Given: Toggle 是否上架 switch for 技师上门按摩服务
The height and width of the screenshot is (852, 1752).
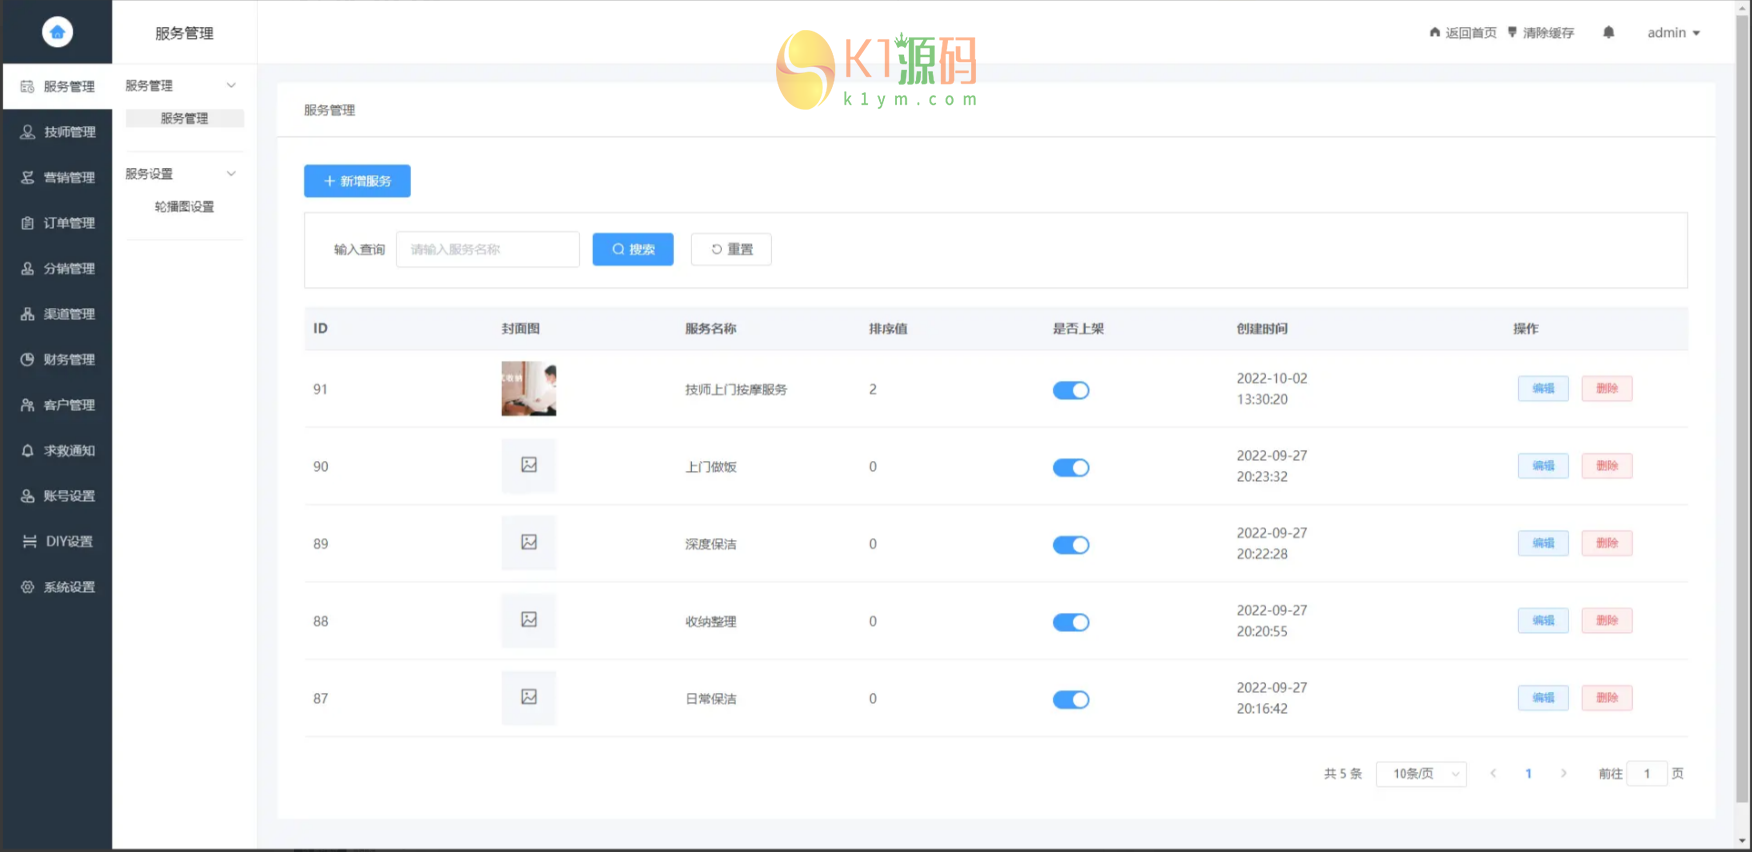Looking at the screenshot, I should 1071,390.
